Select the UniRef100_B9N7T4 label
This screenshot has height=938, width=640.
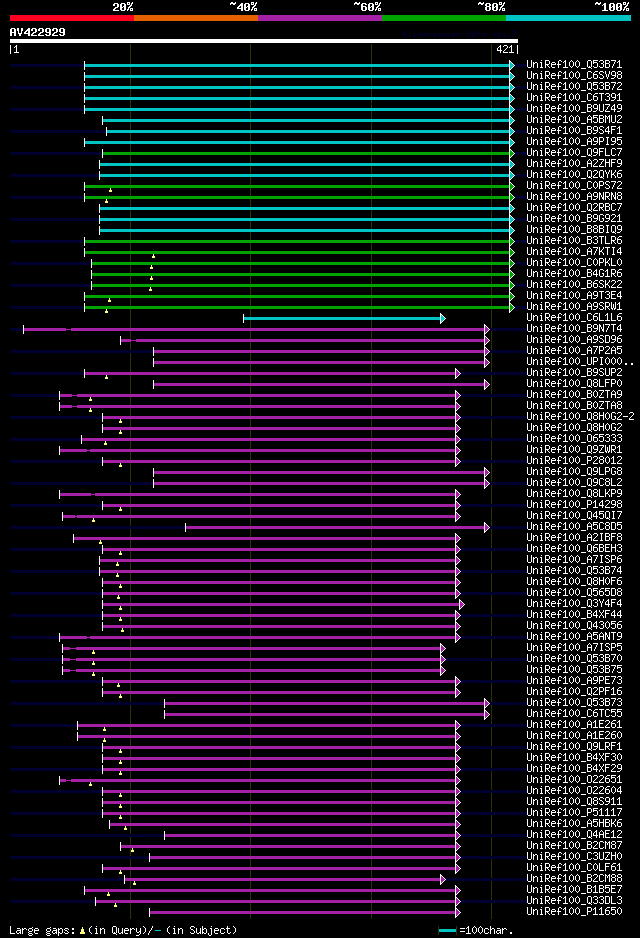click(574, 328)
